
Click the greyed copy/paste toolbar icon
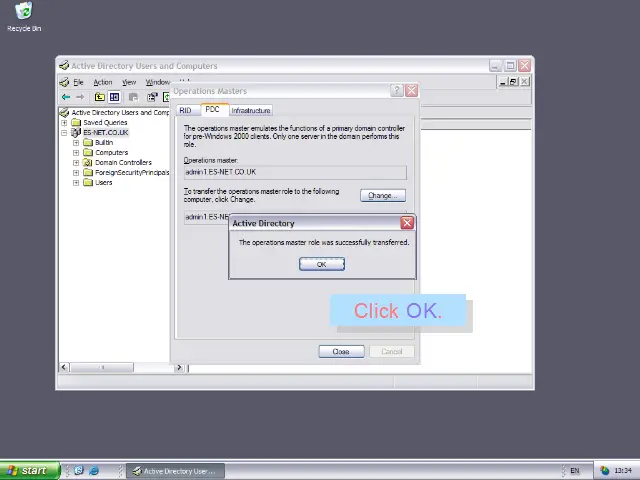[x=133, y=97]
